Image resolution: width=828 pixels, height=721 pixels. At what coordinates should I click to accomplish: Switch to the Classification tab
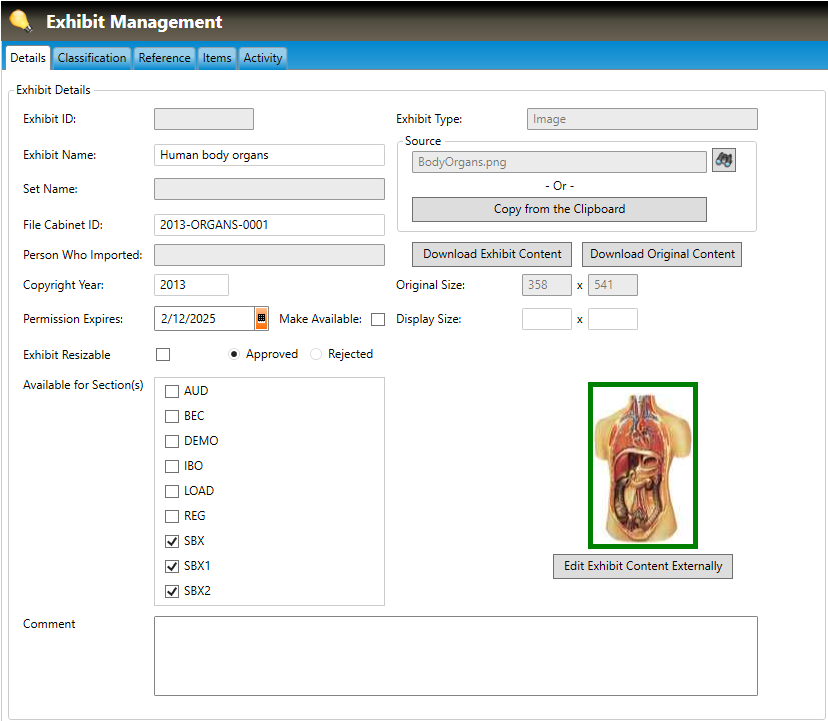[92, 58]
